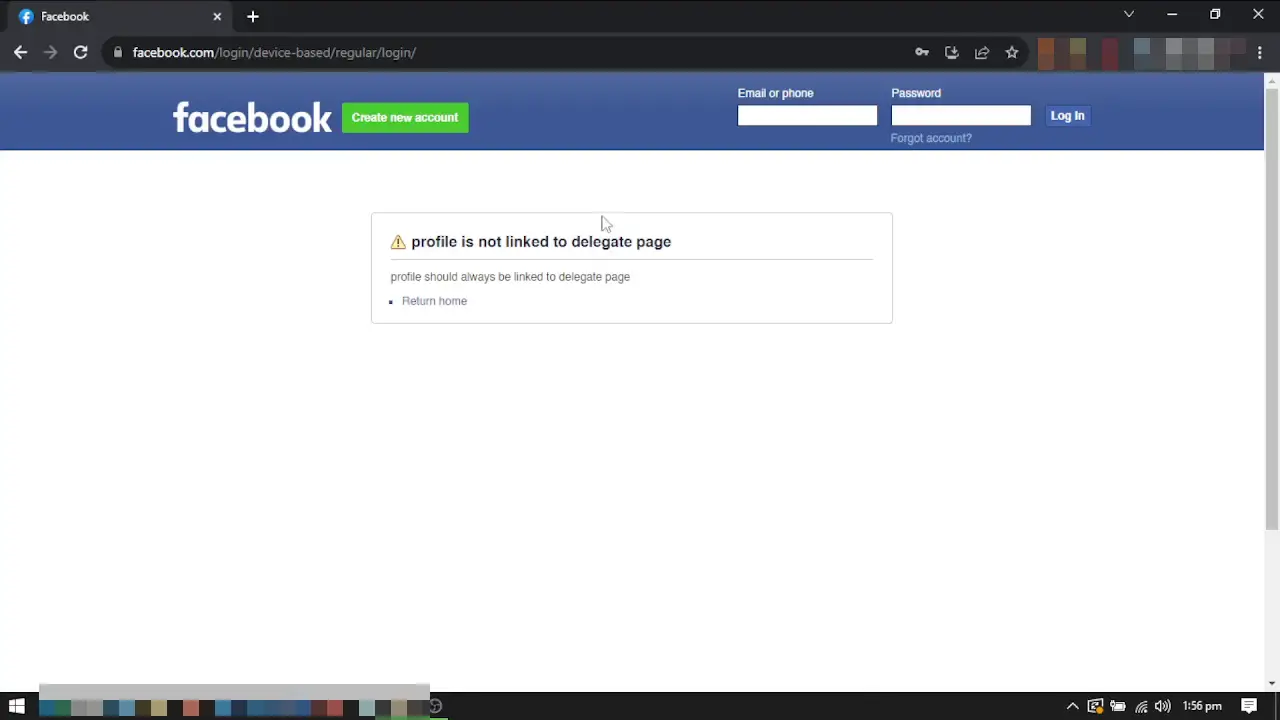Minimize the Chrome window
The image size is (1280, 720).
point(1172,14)
